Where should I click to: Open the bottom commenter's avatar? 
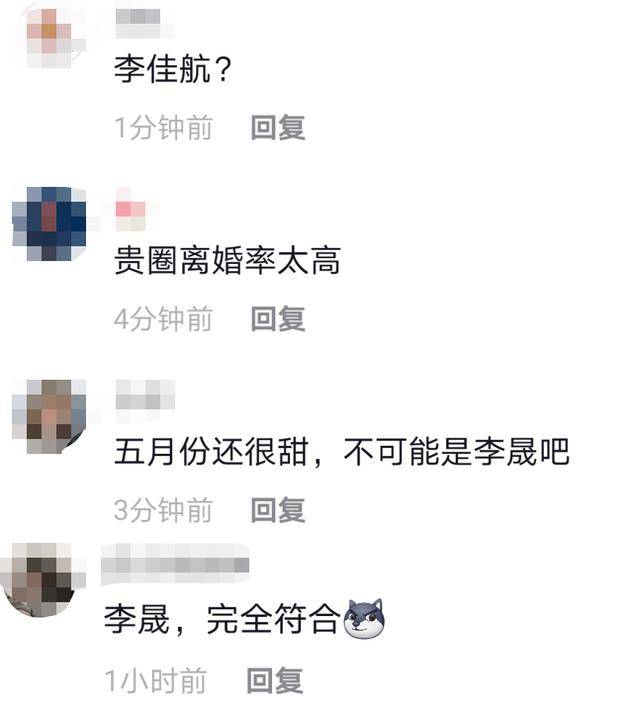click(x=43, y=580)
